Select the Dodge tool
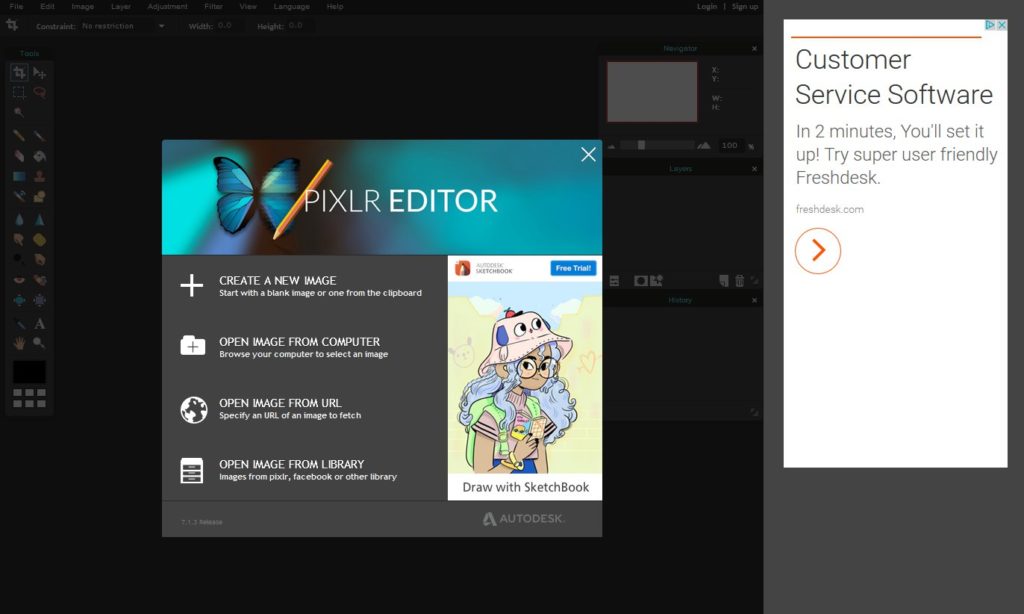 [19, 259]
